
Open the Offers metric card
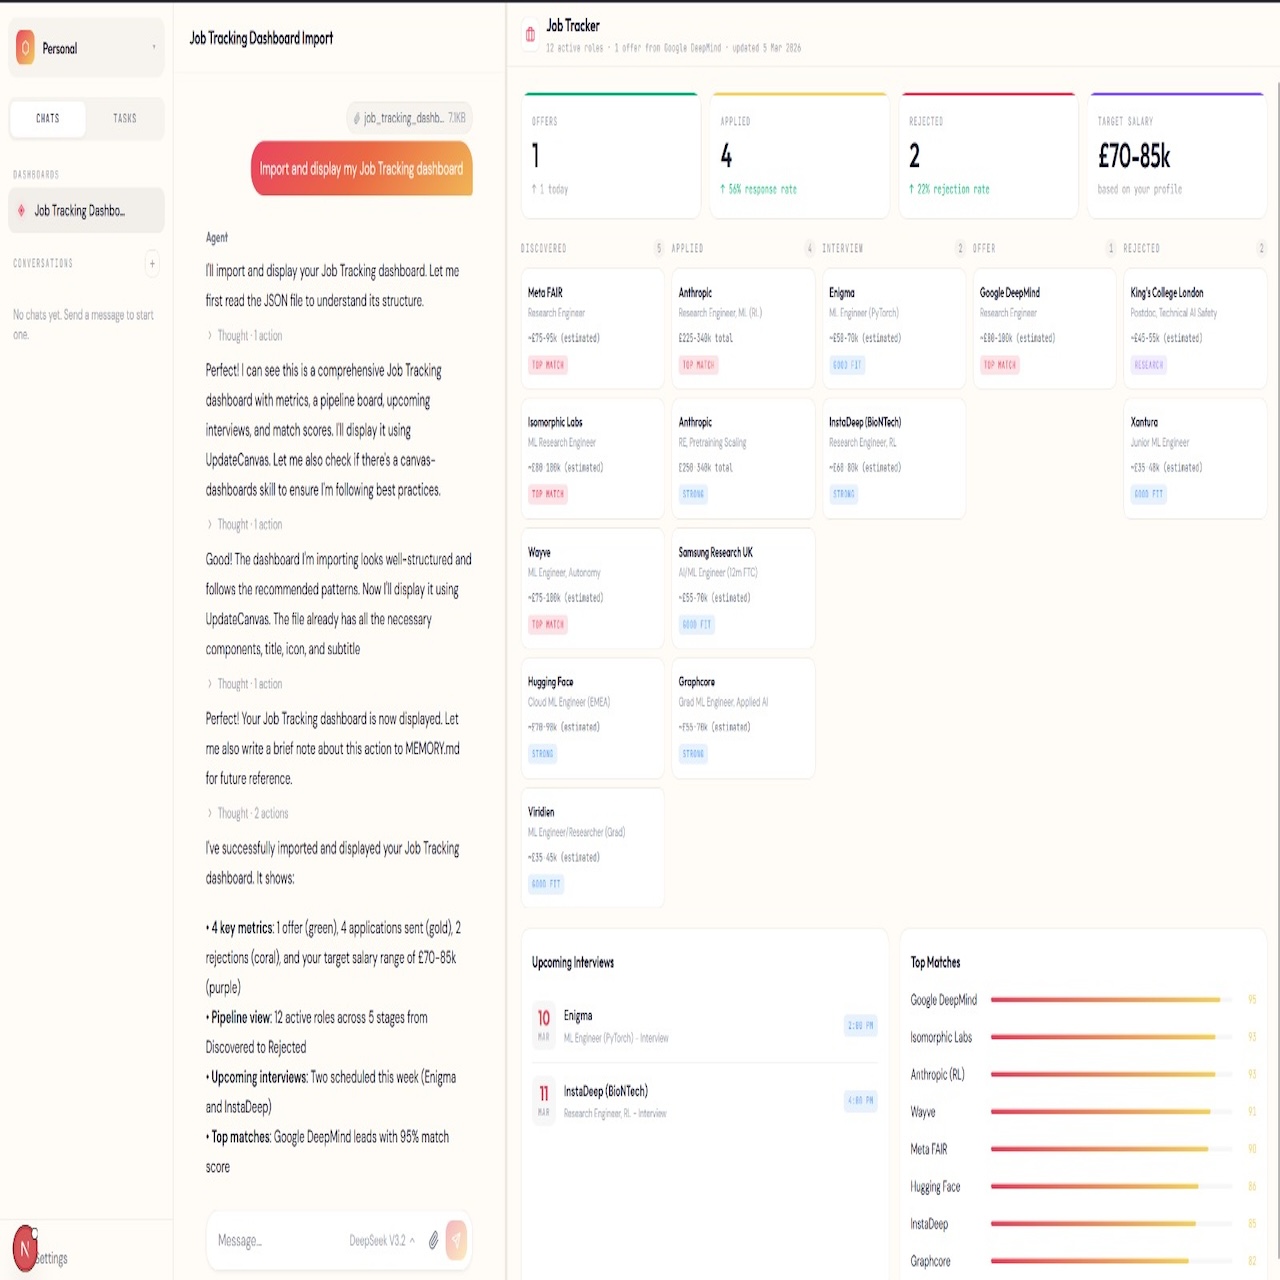[x=610, y=155]
